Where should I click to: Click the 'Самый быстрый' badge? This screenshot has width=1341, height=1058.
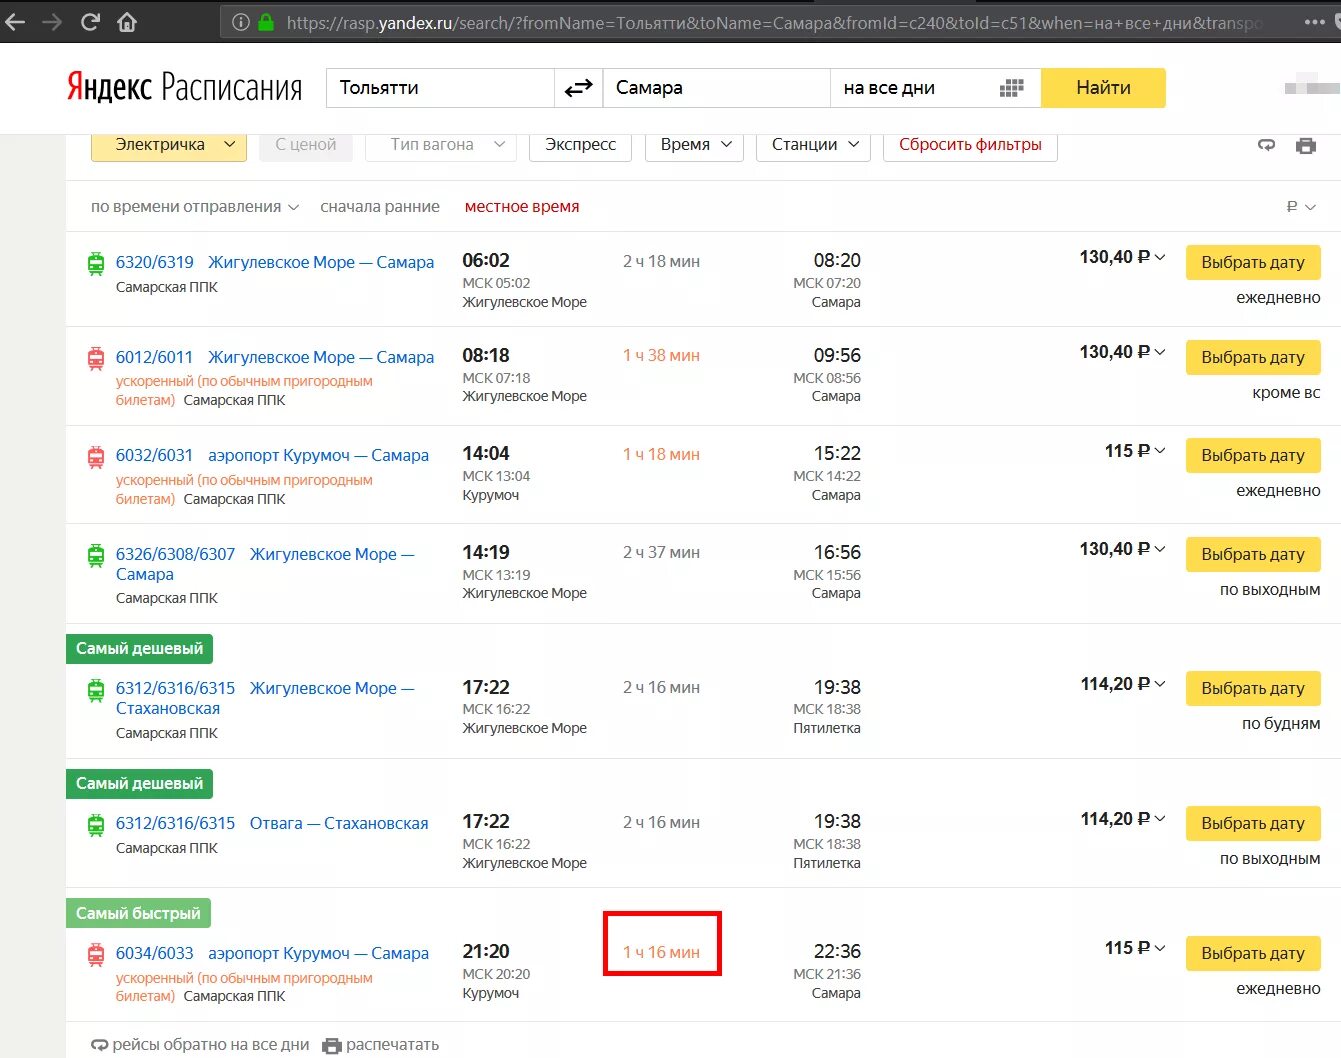pyautogui.click(x=138, y=913)
